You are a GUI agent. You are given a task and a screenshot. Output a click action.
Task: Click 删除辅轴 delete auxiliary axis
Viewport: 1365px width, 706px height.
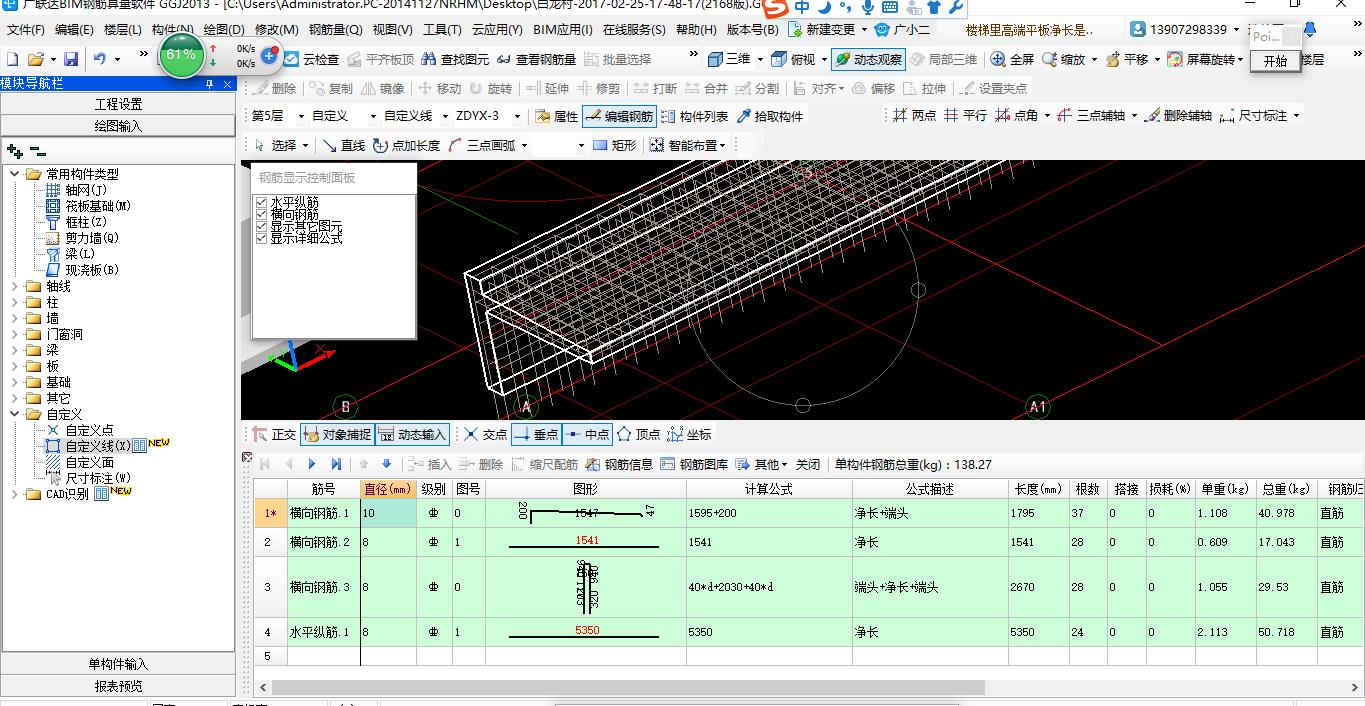[1178, 116]
